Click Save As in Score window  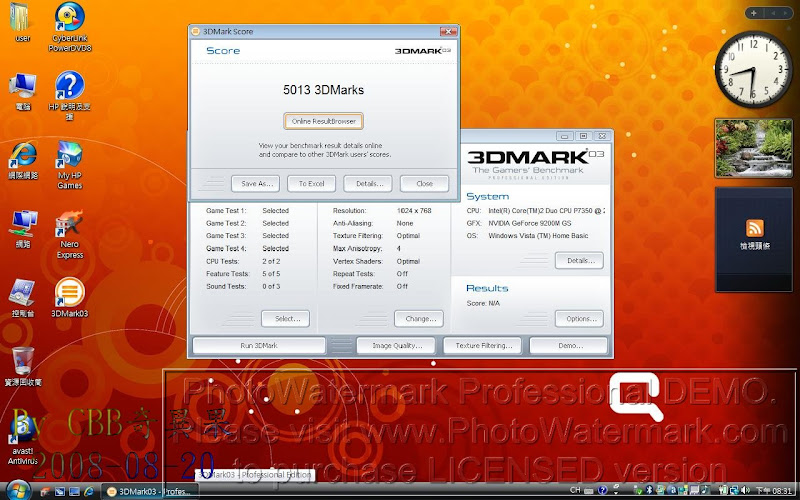[255, 184]
